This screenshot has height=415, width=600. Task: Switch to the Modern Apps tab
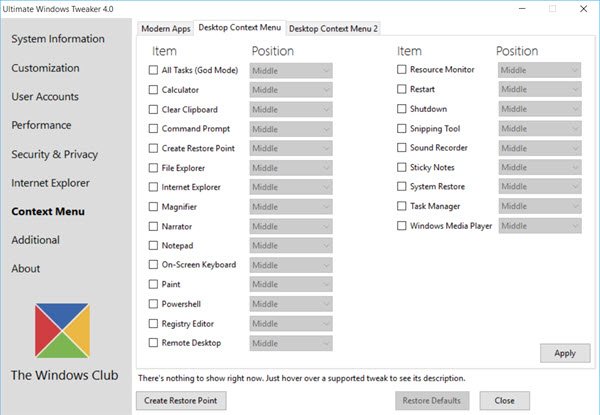point(166,29)
